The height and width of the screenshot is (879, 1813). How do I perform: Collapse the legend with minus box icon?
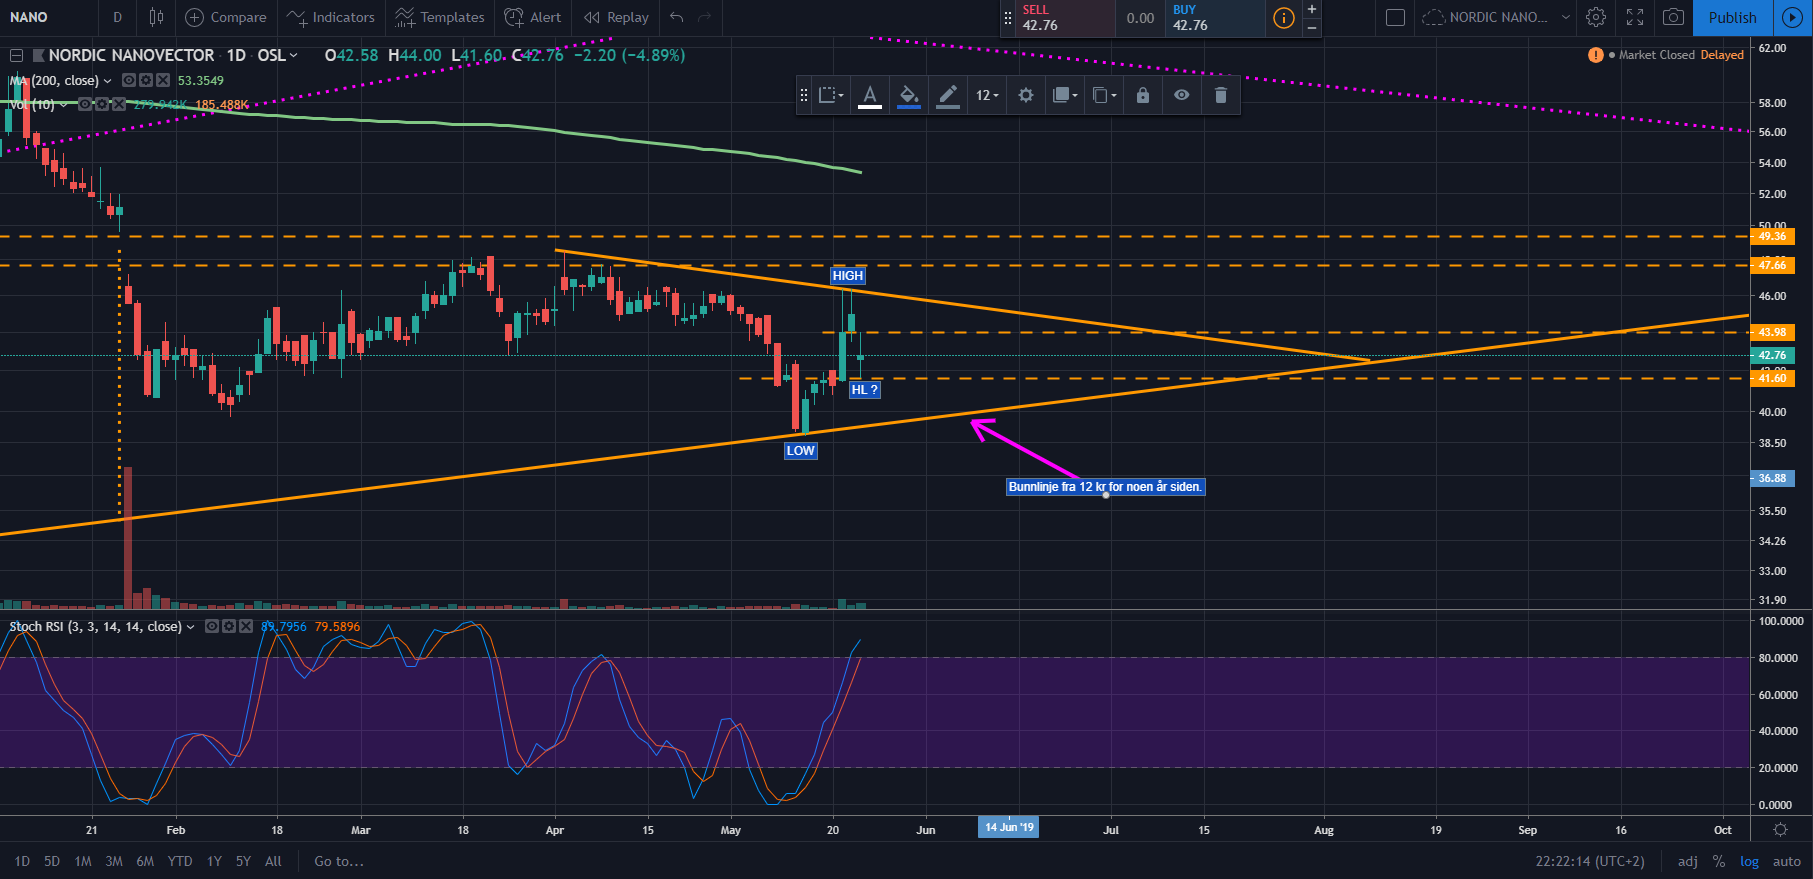pyautogui.click(x=16, y=55)
